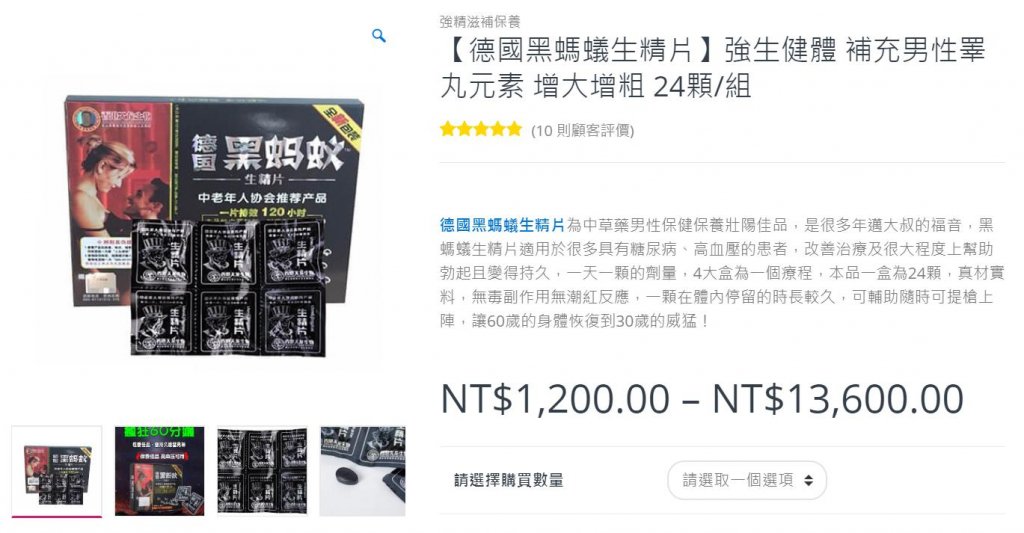Click the 請選擇購買數量 label
This screenshot has width=1024, height=533.
(509, 481)
